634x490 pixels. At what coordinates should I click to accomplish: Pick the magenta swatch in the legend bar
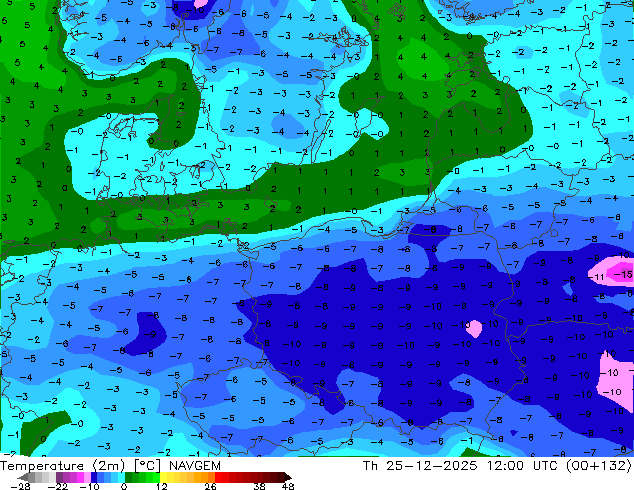click(x=80, y=477)
